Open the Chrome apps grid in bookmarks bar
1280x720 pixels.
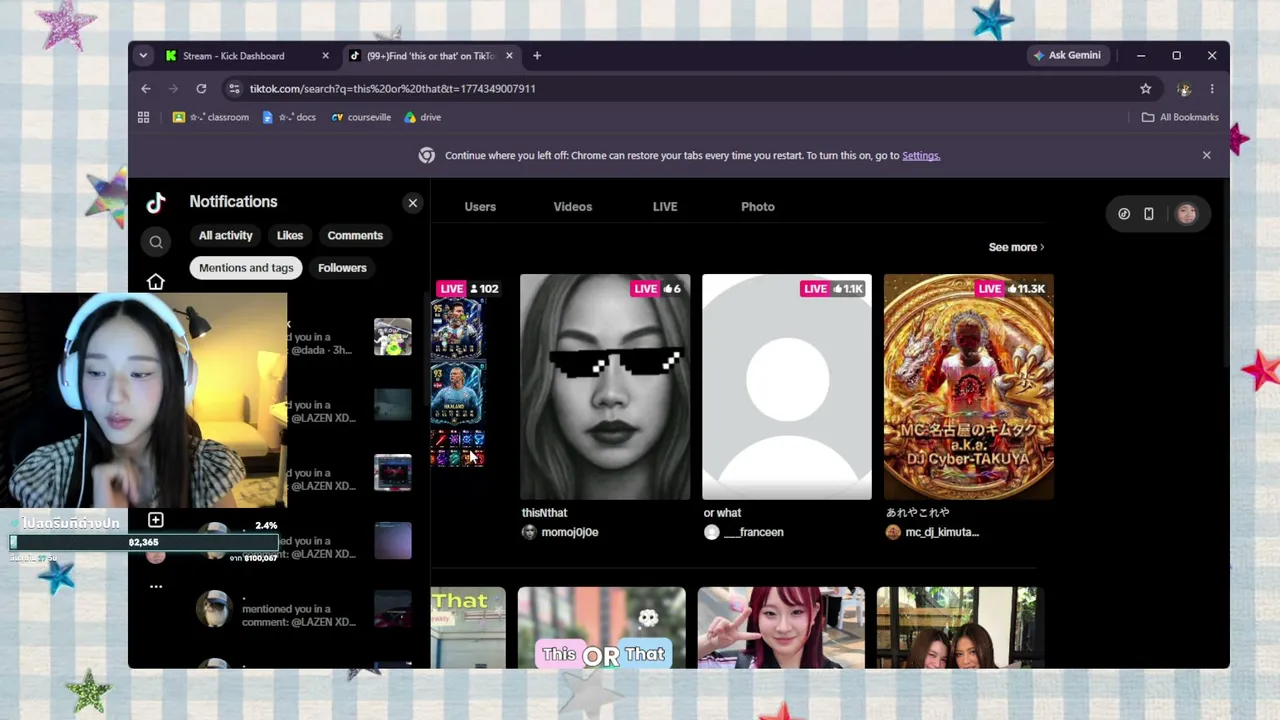pyautogui.click(x=143, y=117)
